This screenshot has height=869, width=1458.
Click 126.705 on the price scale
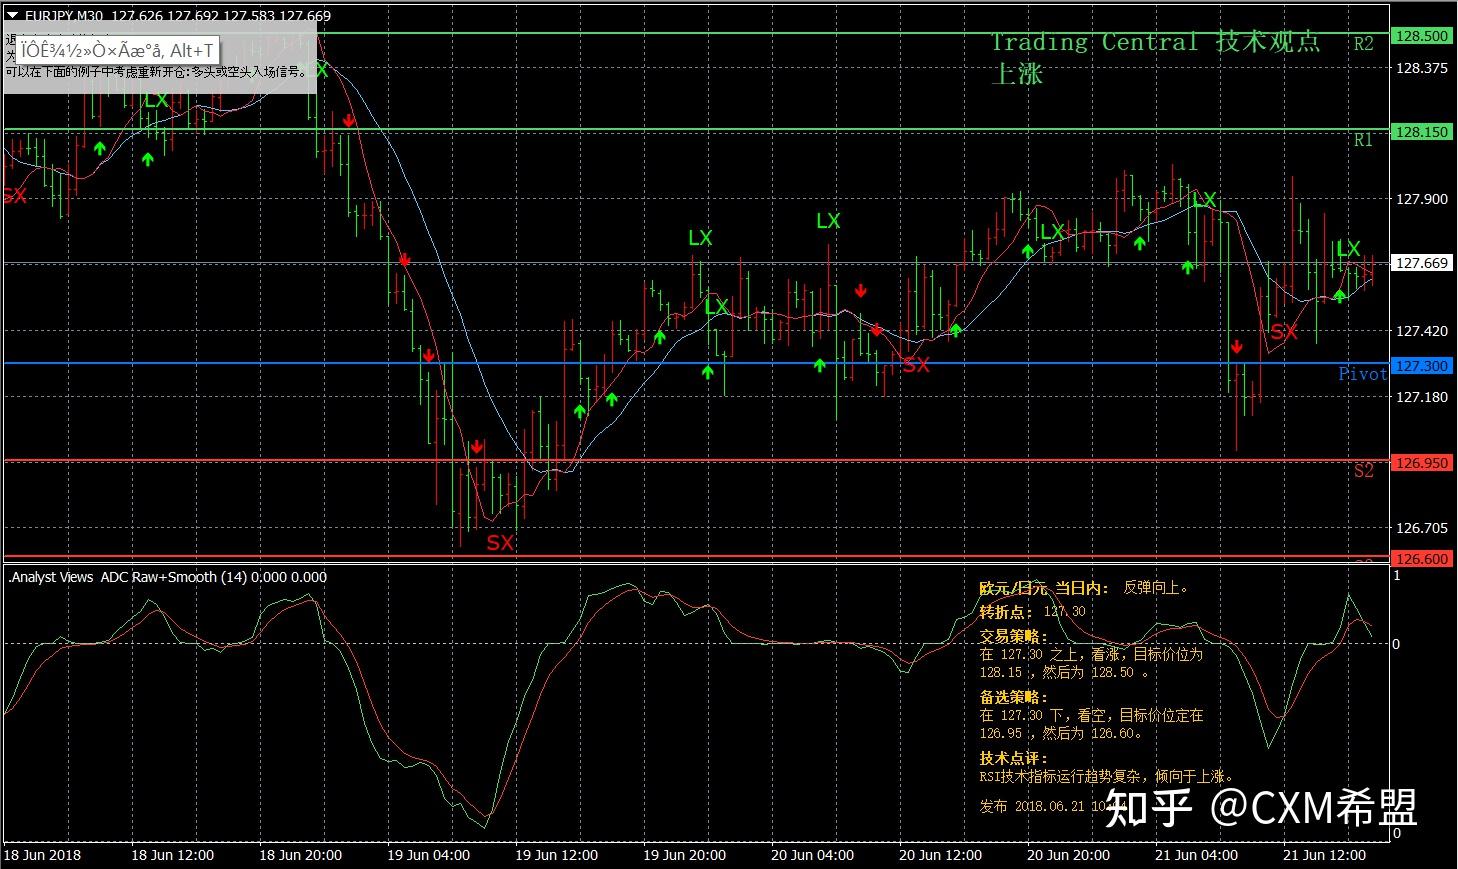point(1421,528)
